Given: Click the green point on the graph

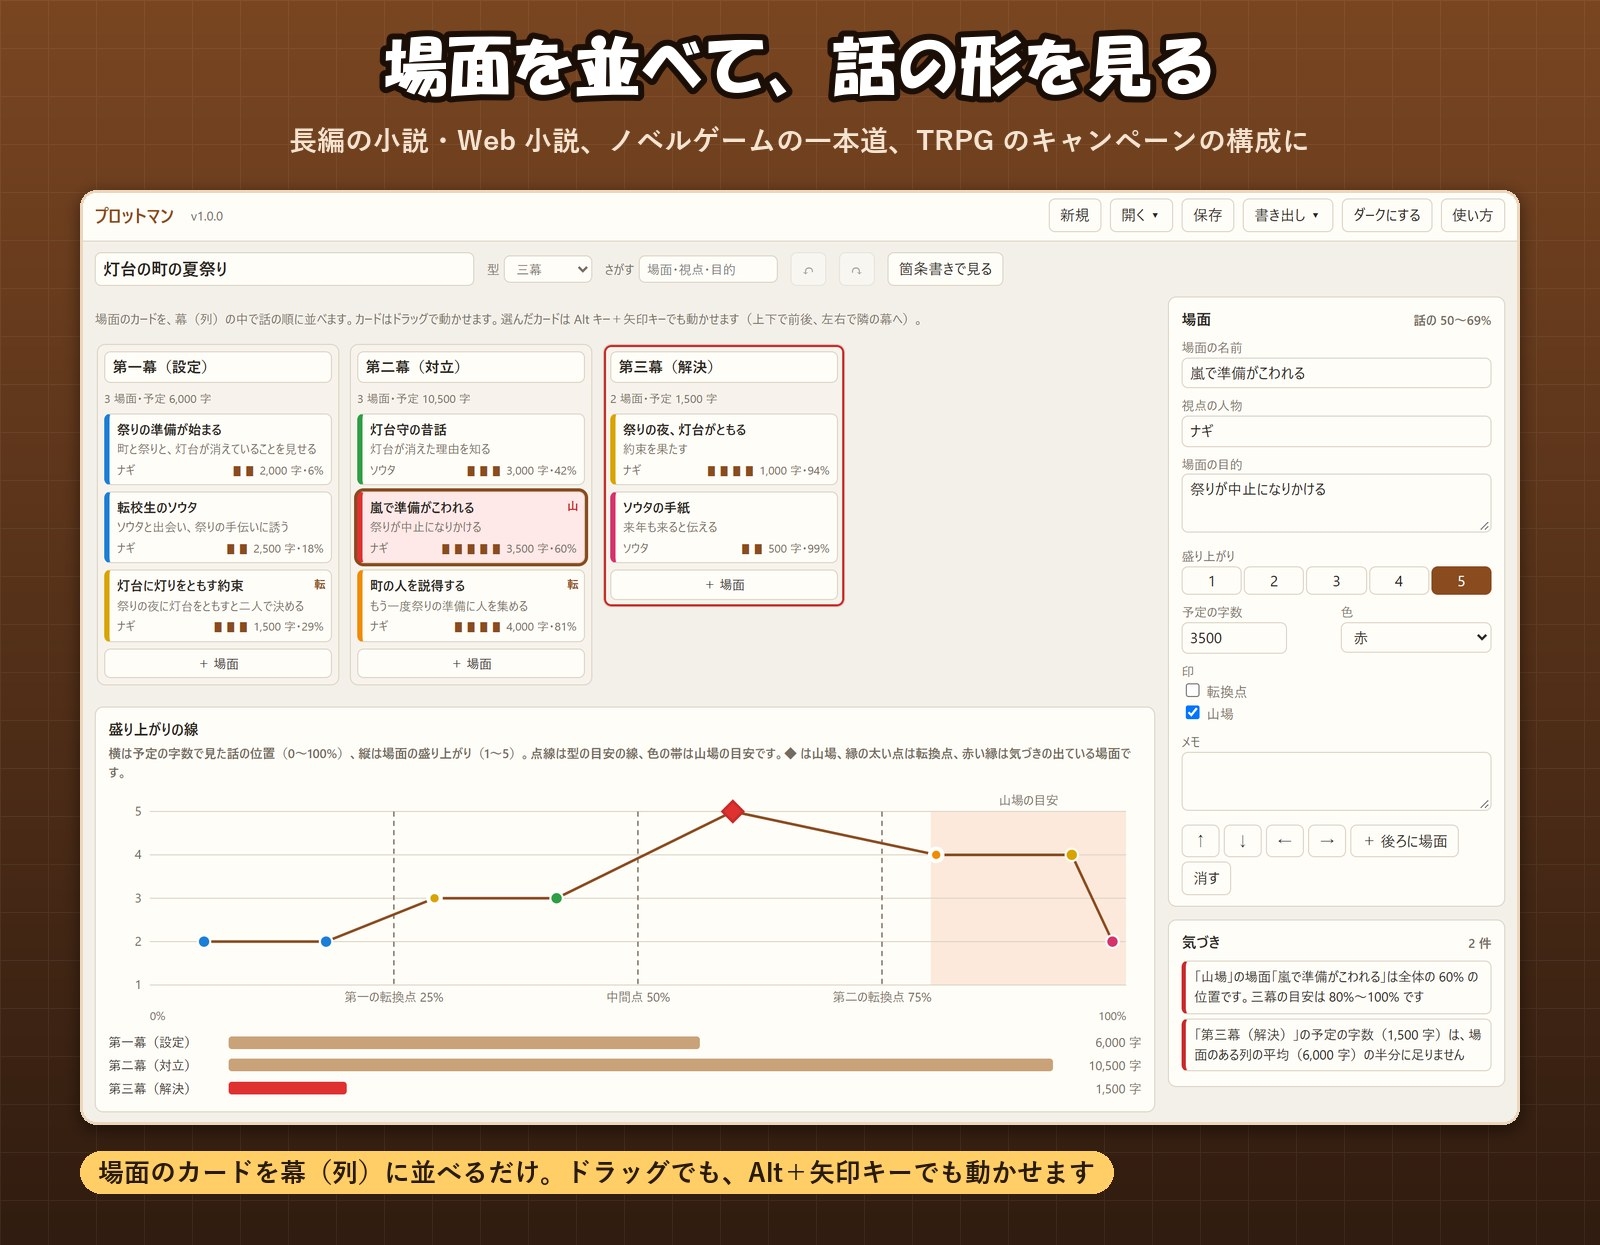Looking at the screenshot, I should click(557, 898).
